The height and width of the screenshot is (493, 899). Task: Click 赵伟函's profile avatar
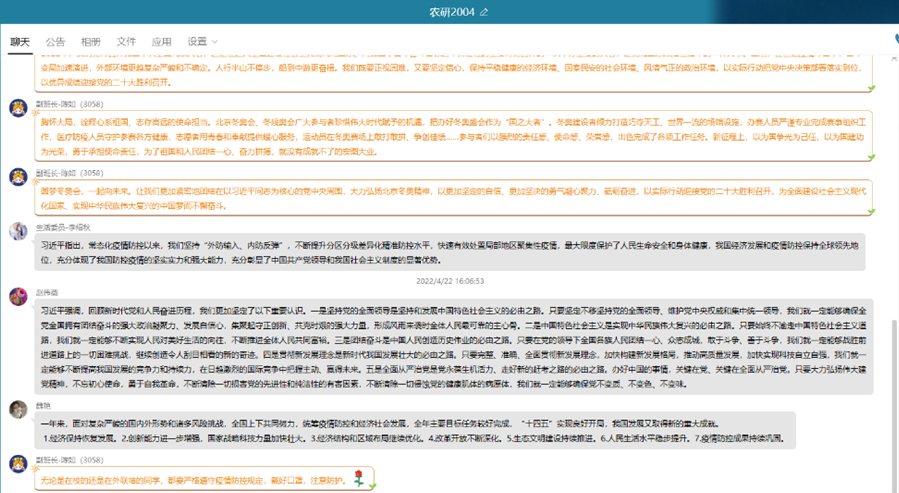coord(18,297)
